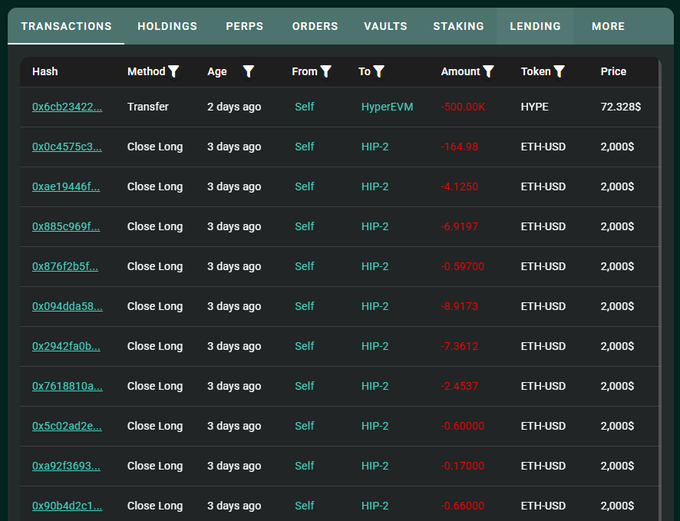Open transaction hash 0xa92f3693...
The image size is (680, 521).
point(66,466)
